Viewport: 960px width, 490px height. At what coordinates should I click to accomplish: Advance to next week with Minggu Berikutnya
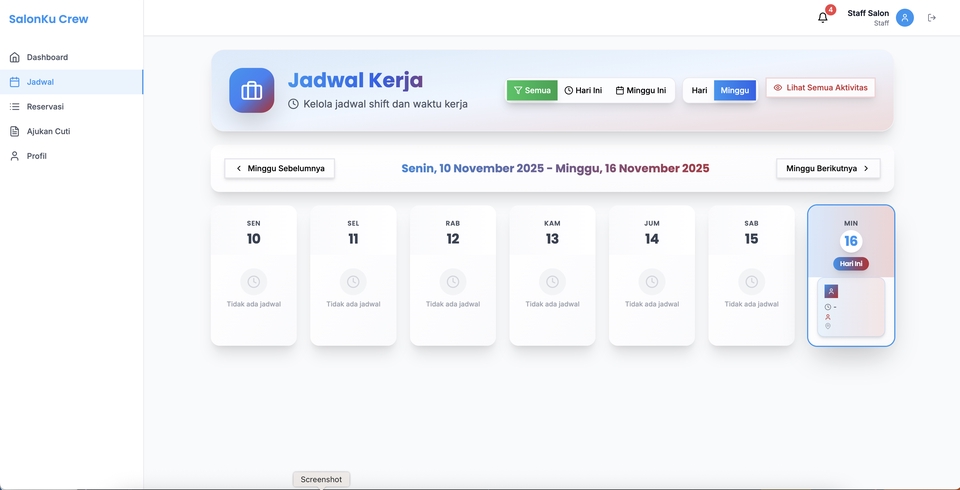pyautogui.click(x=827, y=168)
